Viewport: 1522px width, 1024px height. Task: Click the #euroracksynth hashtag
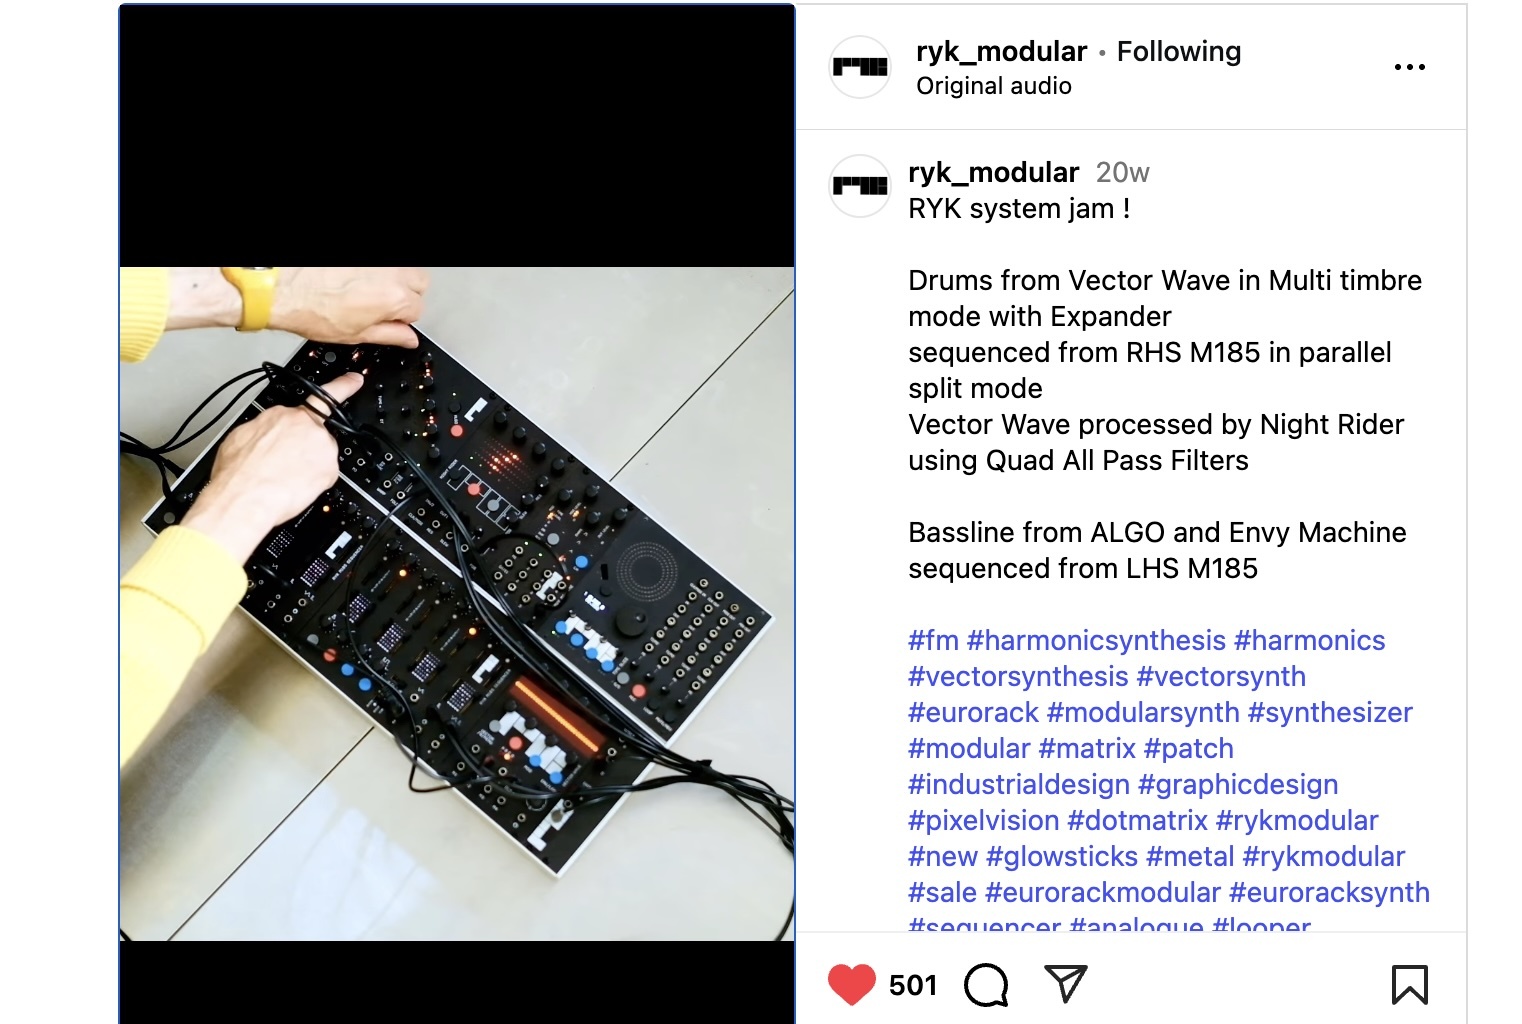(1329, 892)
